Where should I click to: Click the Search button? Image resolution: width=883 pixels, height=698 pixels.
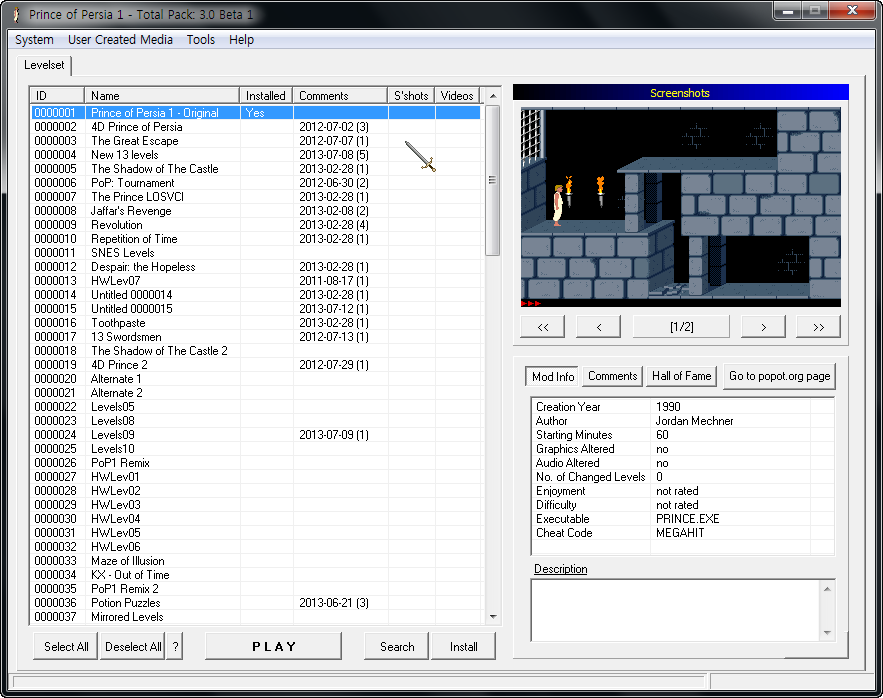[397, 646]
